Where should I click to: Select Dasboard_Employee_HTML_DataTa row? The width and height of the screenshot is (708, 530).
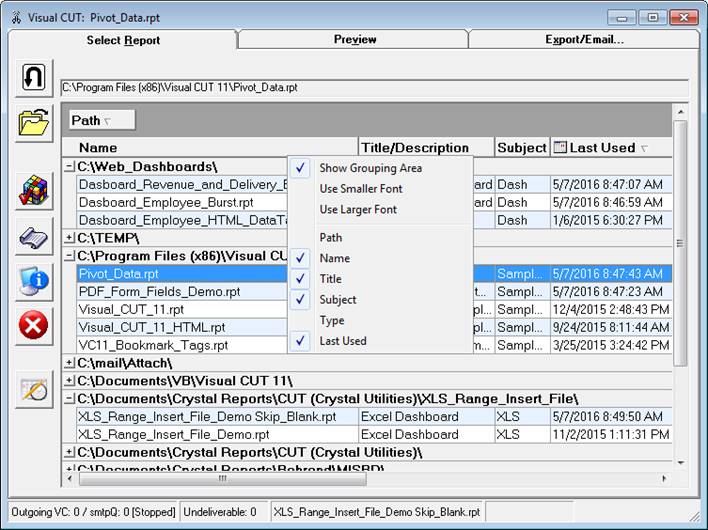[182, 220]
